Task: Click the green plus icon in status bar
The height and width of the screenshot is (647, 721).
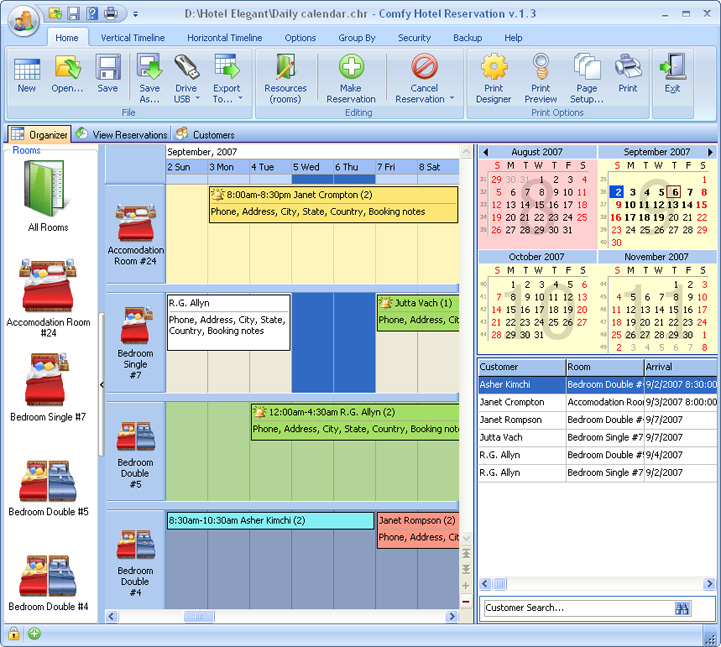Action: [34, 634]
